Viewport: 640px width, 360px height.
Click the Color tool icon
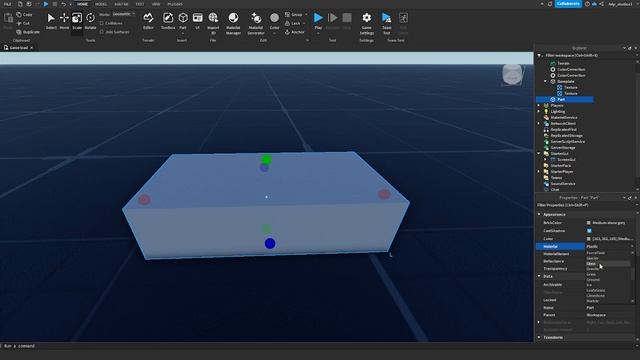(x=274, y=18)
